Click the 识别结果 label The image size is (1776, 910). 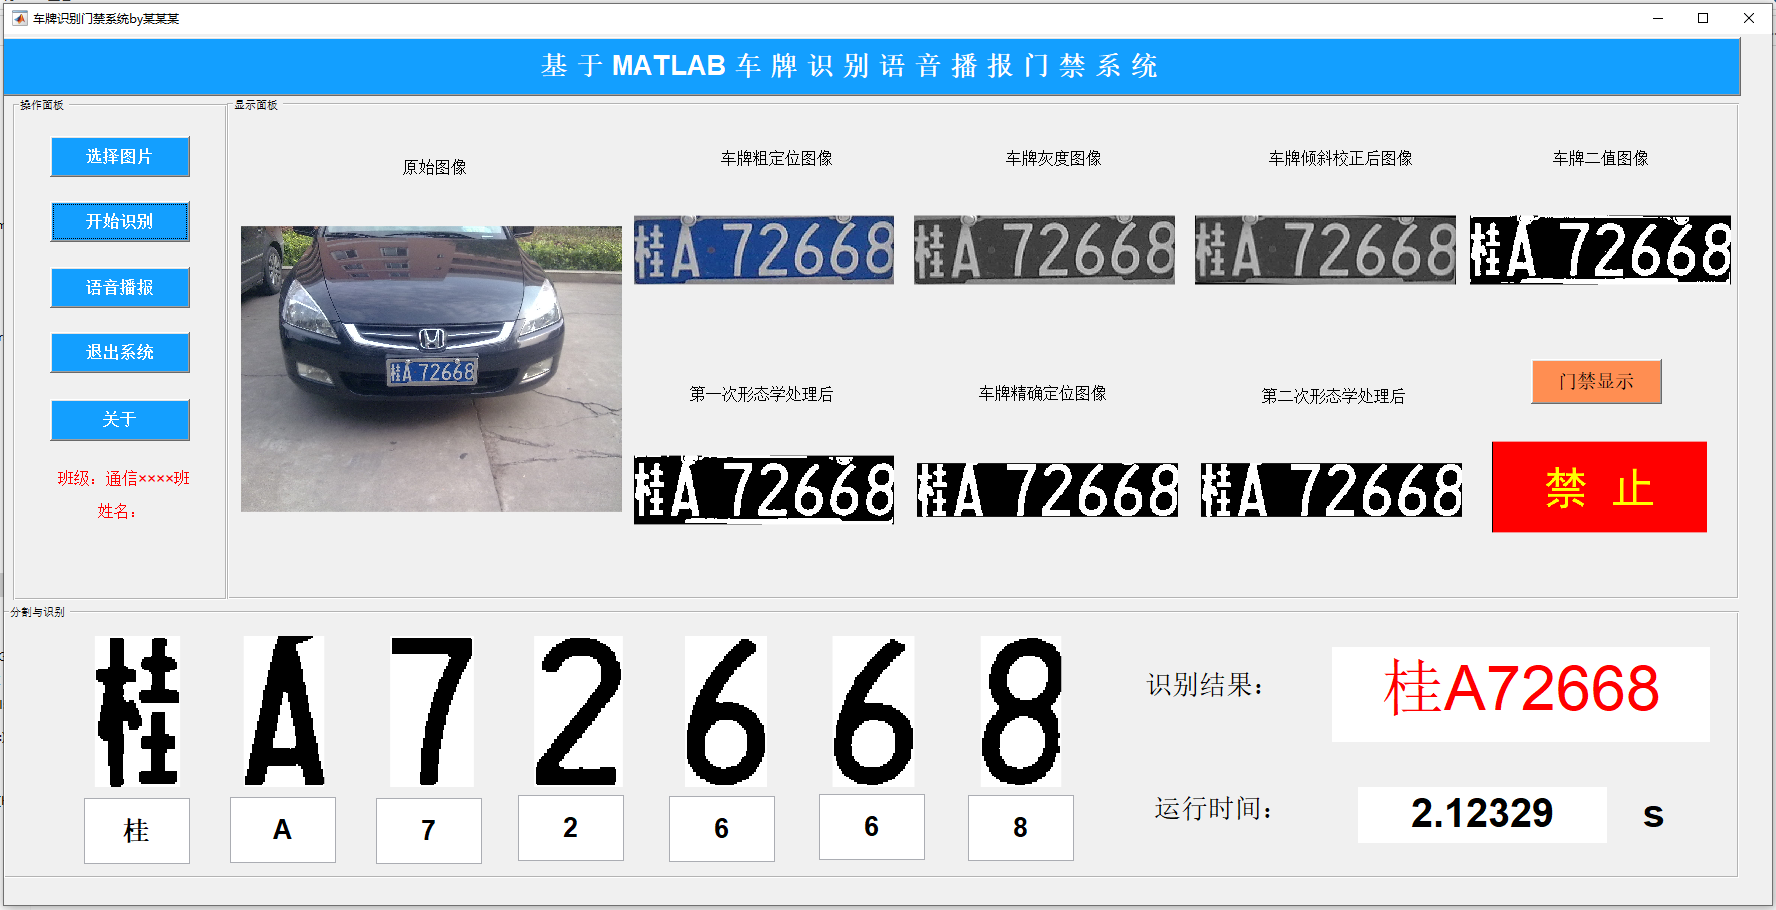1205,685
